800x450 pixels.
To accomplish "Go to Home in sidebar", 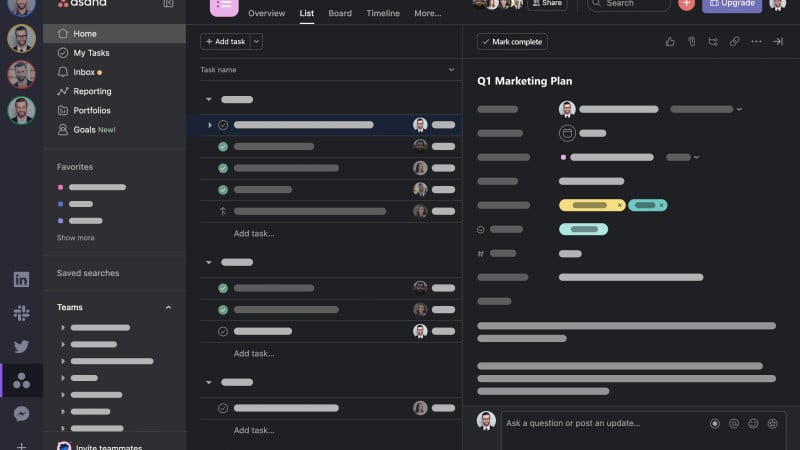I will point(114,34).
